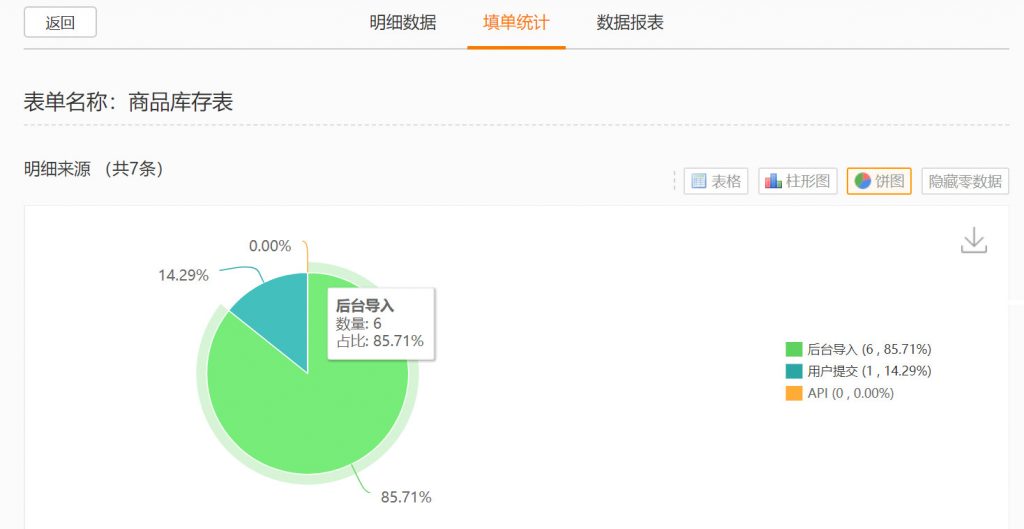Switch to the 数据报表 tab
Viewport: 1024px width, 529px height.
point(630,23)
